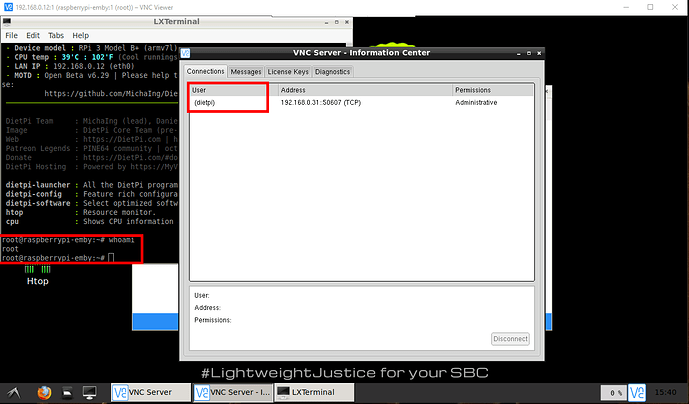Click the dietpi-config command text

point(34,194)
